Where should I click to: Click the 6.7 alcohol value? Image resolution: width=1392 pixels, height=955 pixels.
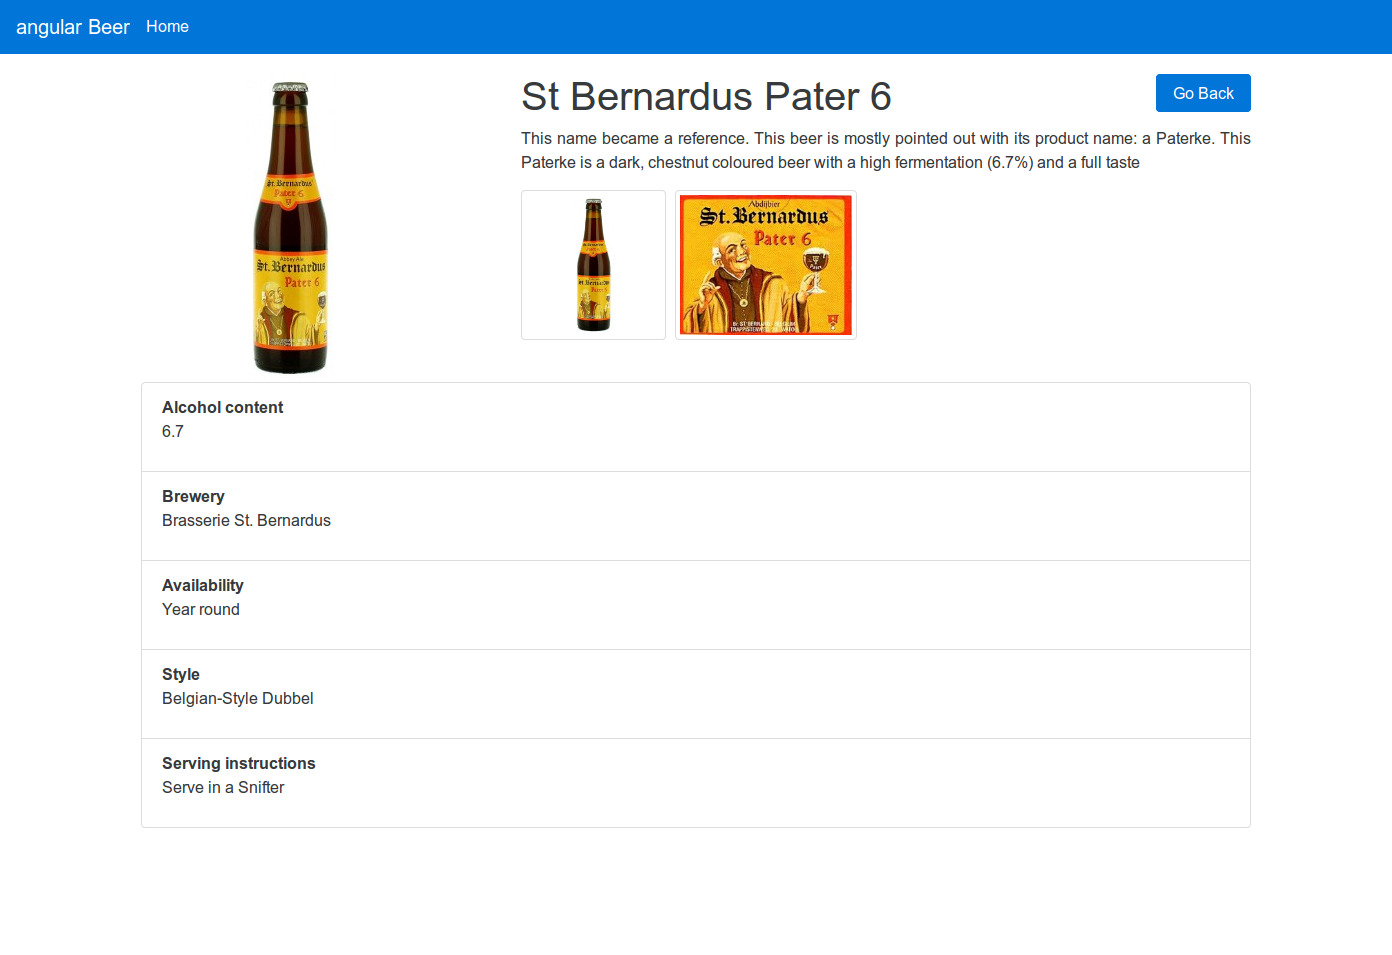(173, 431)
